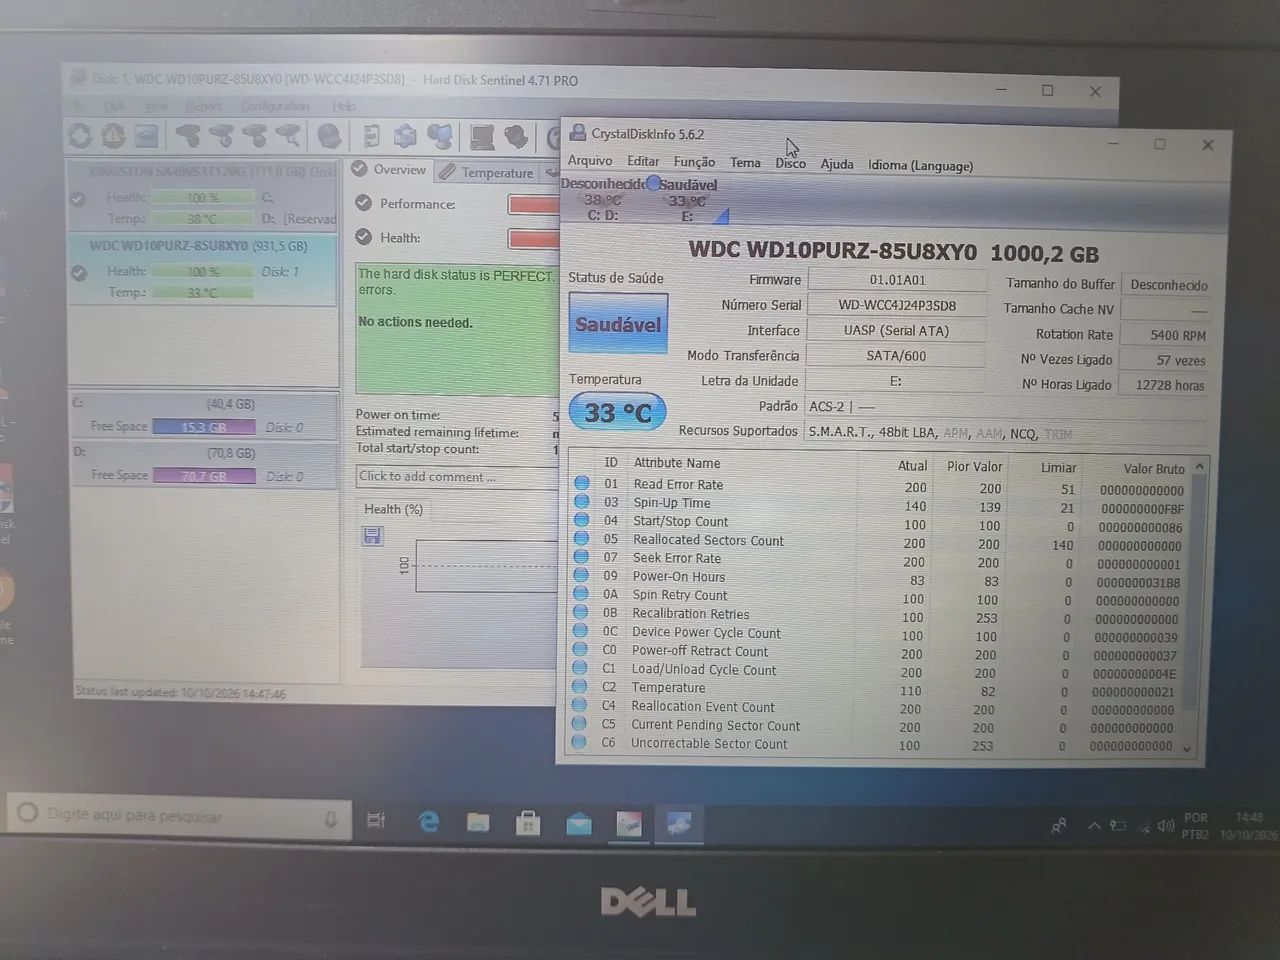Click the D: Free Space 70.7 GB bar
1280x960 pixels.
(203, 476)
